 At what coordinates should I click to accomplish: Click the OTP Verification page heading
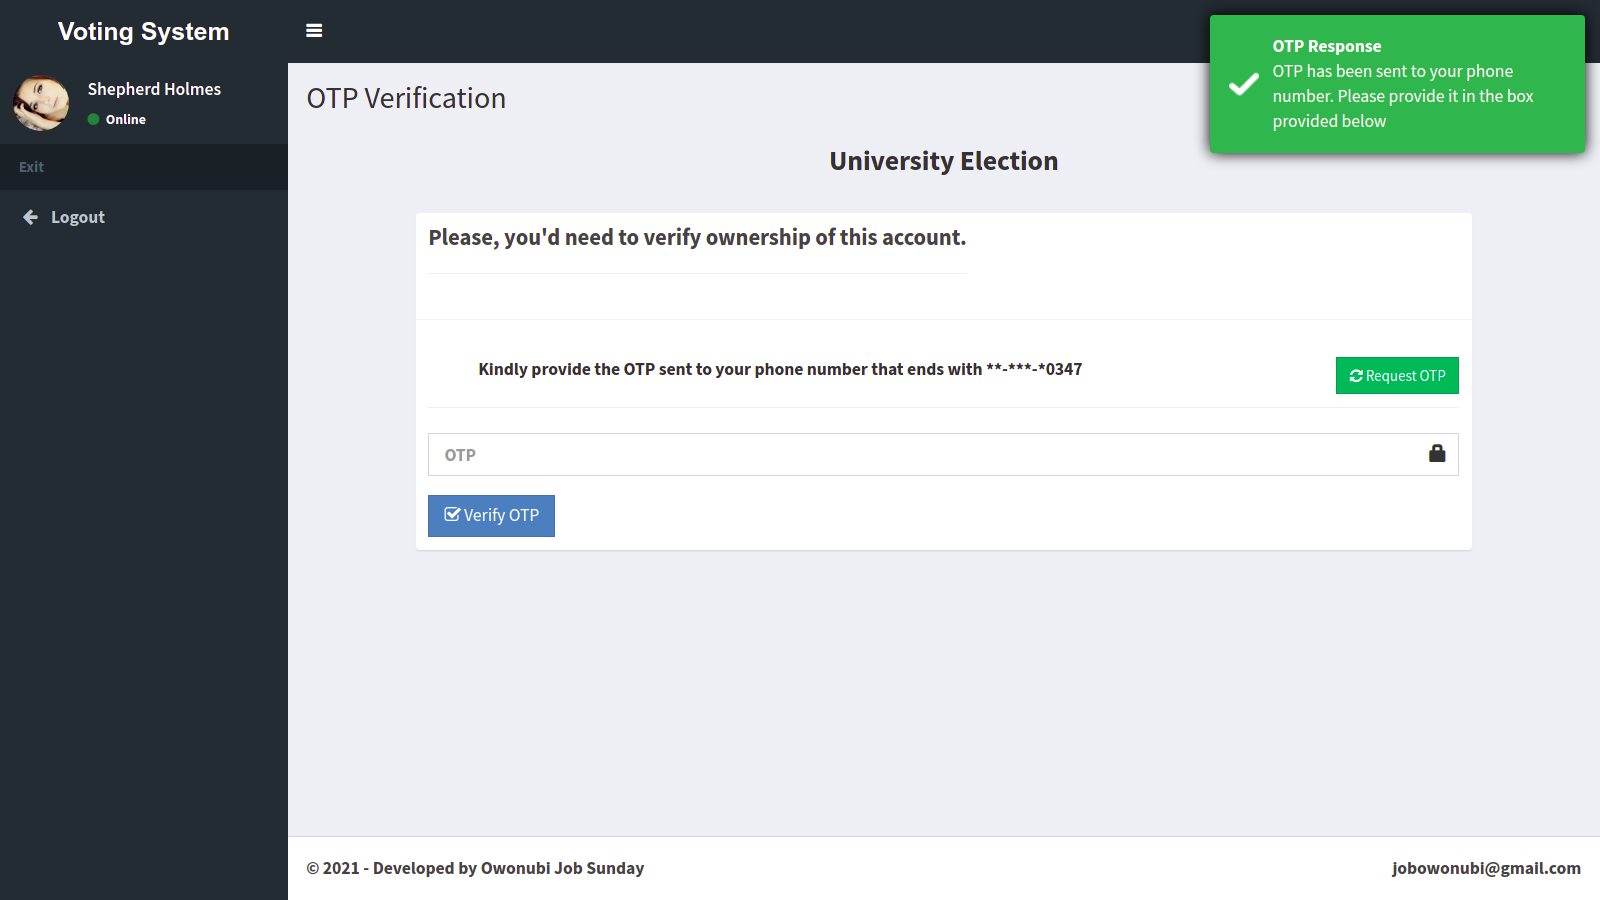406,98
